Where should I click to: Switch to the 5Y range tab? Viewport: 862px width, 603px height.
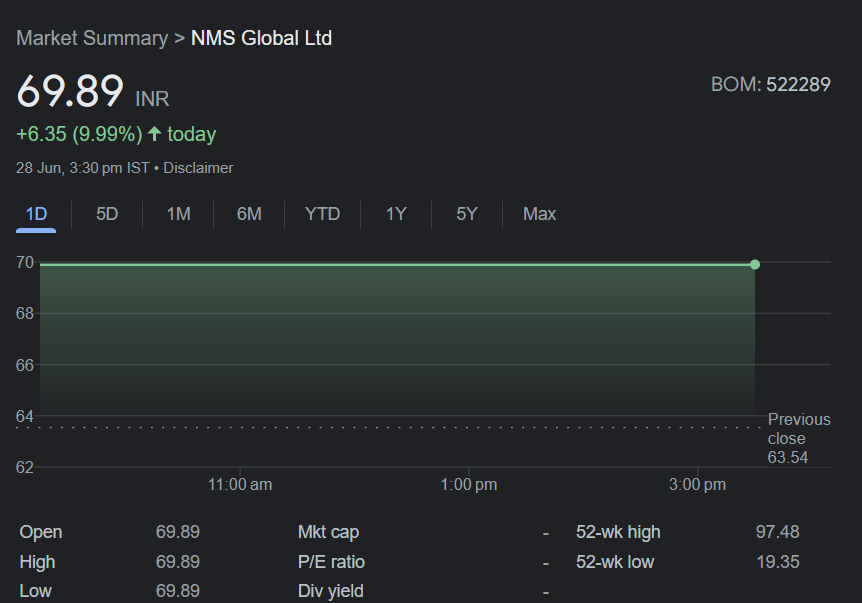(x=467, y=214)
